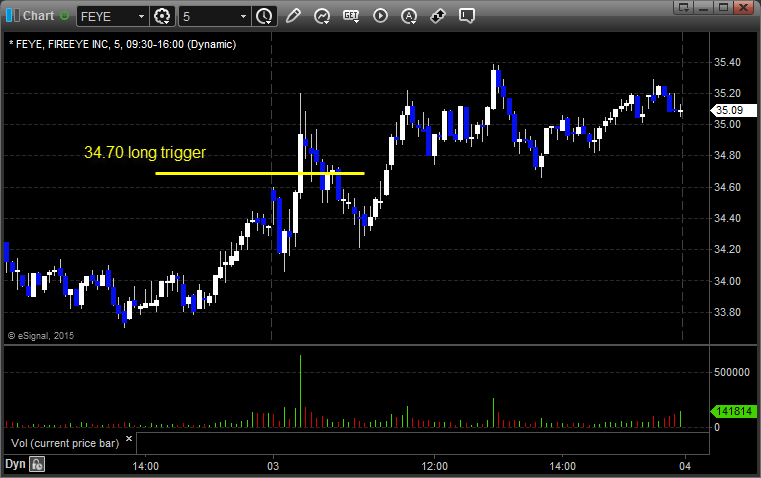
Task: Click the blue window-link icon beside Chart
Action: tap(13, 16)
